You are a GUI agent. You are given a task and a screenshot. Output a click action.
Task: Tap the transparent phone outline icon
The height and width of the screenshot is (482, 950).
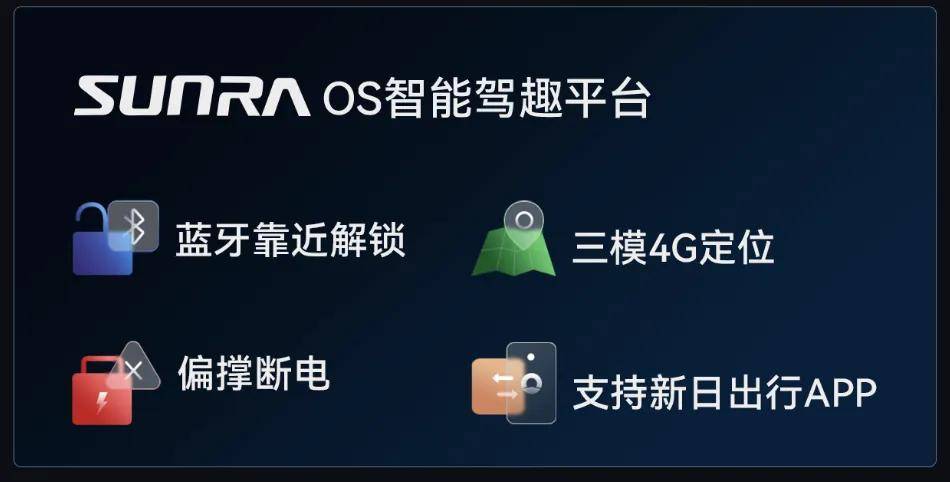531,383
